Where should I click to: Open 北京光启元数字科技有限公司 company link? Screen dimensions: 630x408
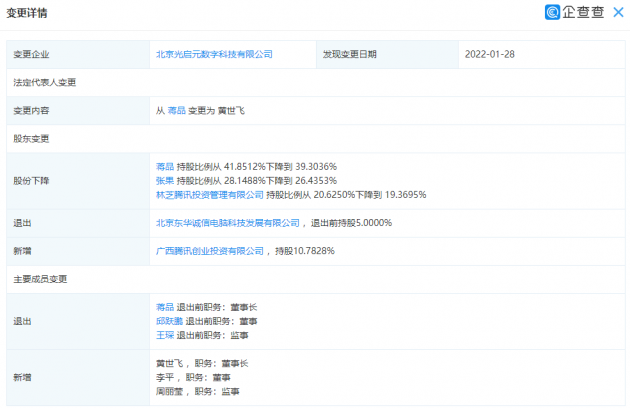[214, 54]
